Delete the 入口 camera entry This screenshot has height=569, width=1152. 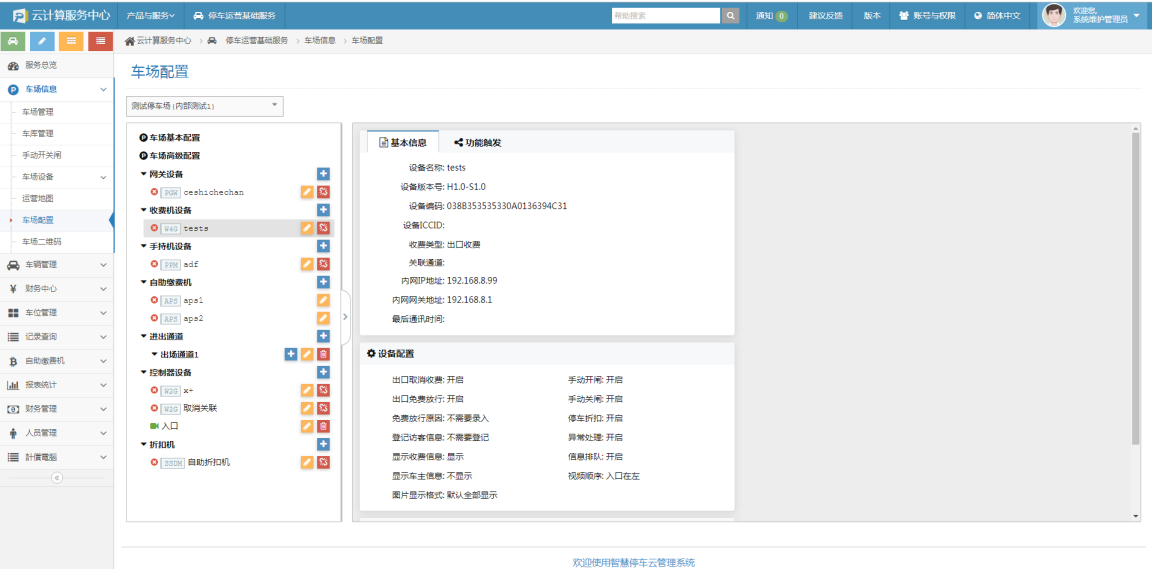323,426
